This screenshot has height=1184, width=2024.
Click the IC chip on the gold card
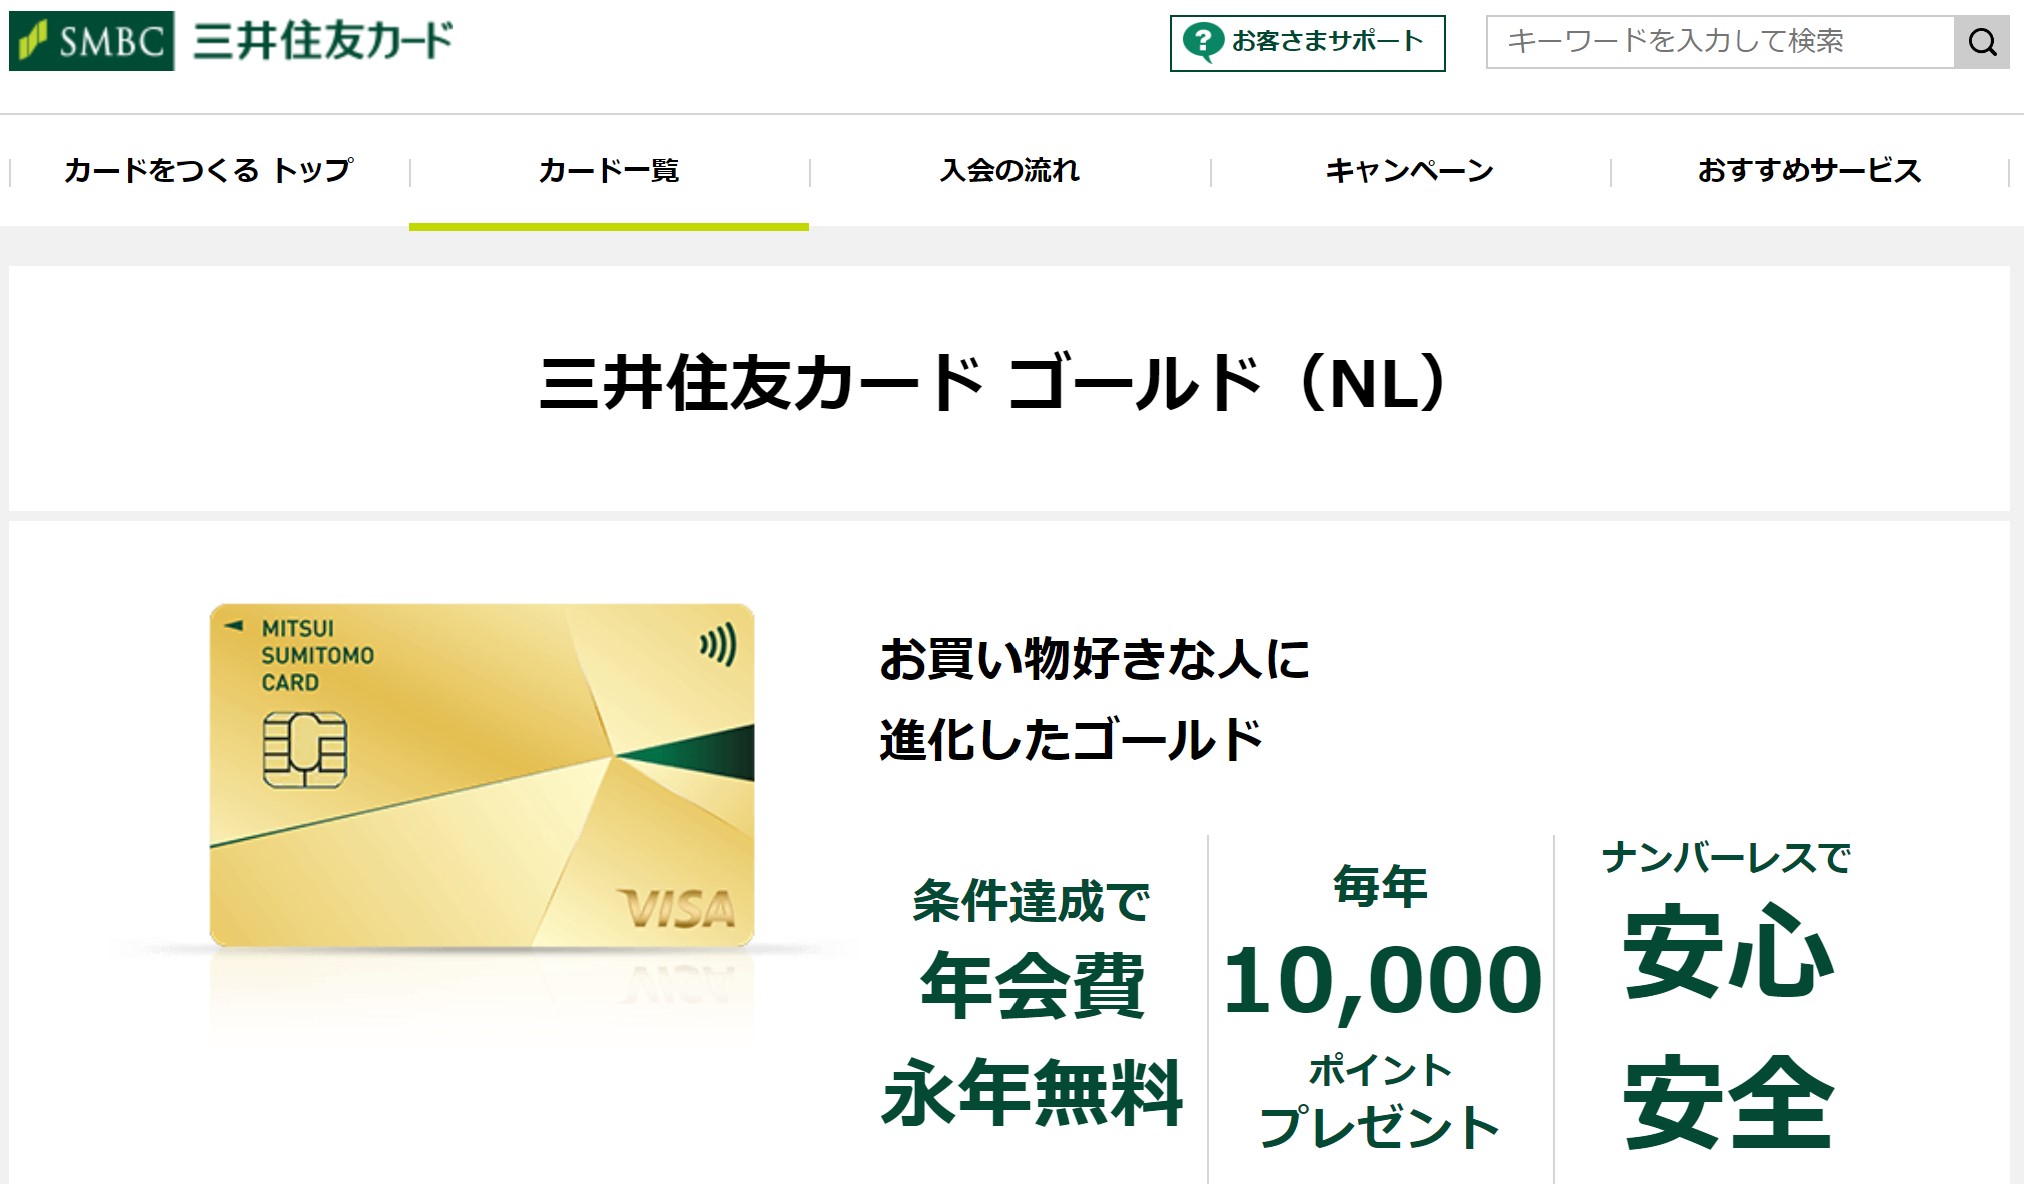point(304,750)
